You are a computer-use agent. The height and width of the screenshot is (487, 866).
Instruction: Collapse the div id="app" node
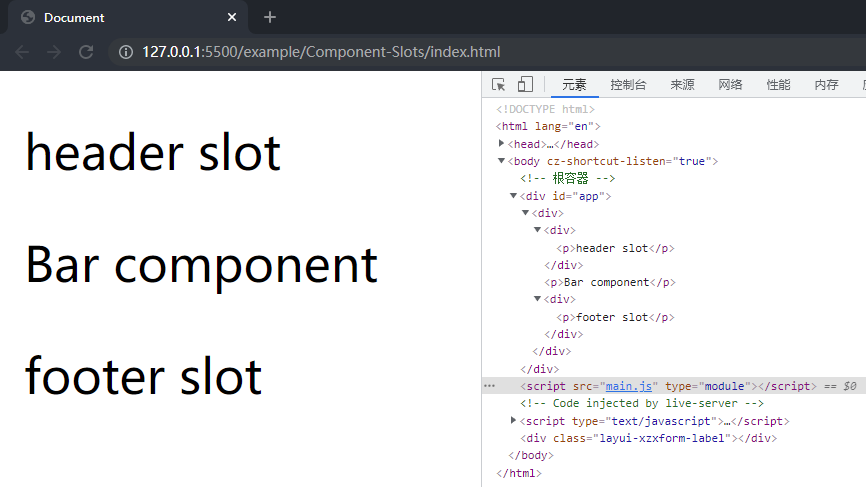513,195
